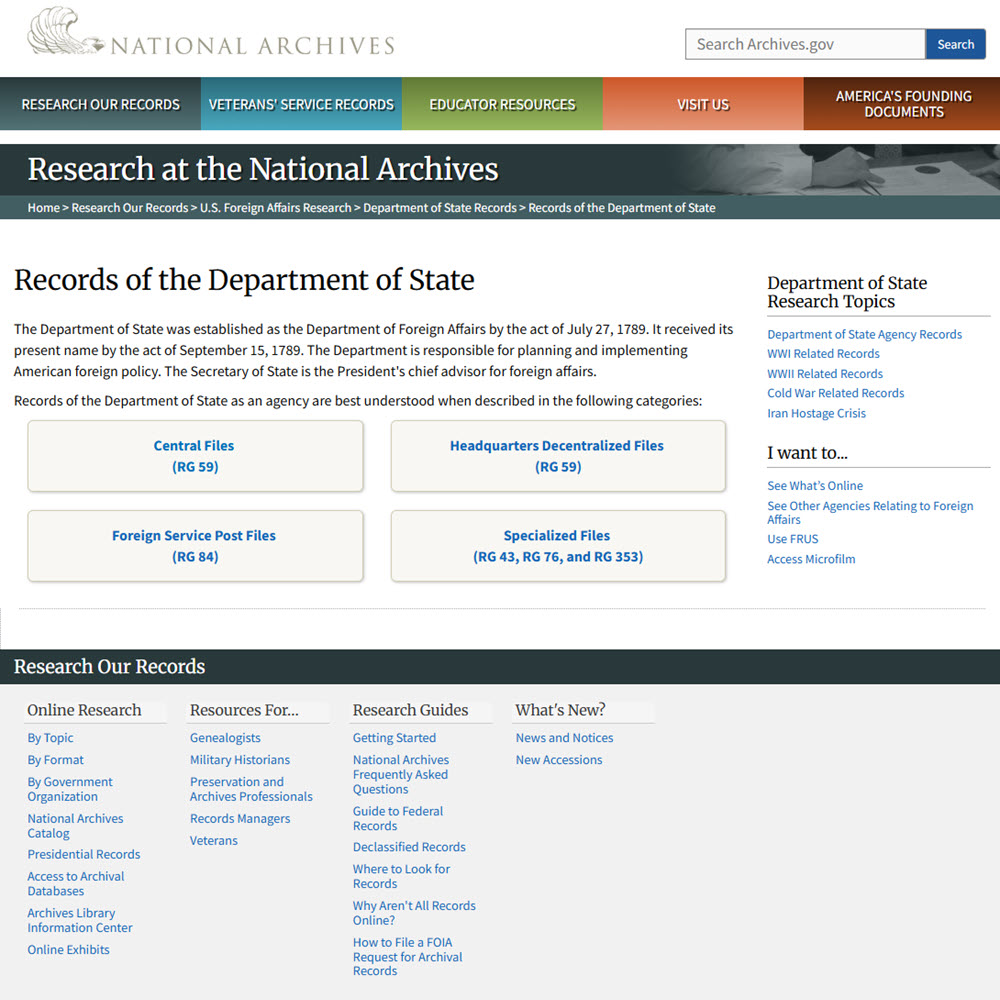1000x1000 pixels.
Task: Open America's Founding Documents nav tab
Action: 903,104
